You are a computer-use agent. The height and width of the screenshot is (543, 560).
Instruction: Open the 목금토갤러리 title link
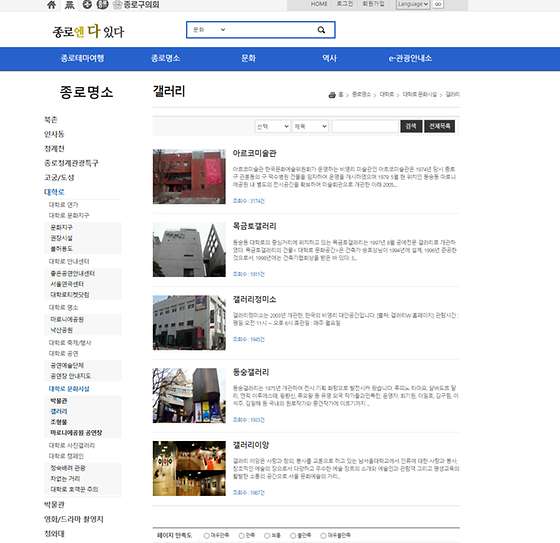tap(255, 226)
